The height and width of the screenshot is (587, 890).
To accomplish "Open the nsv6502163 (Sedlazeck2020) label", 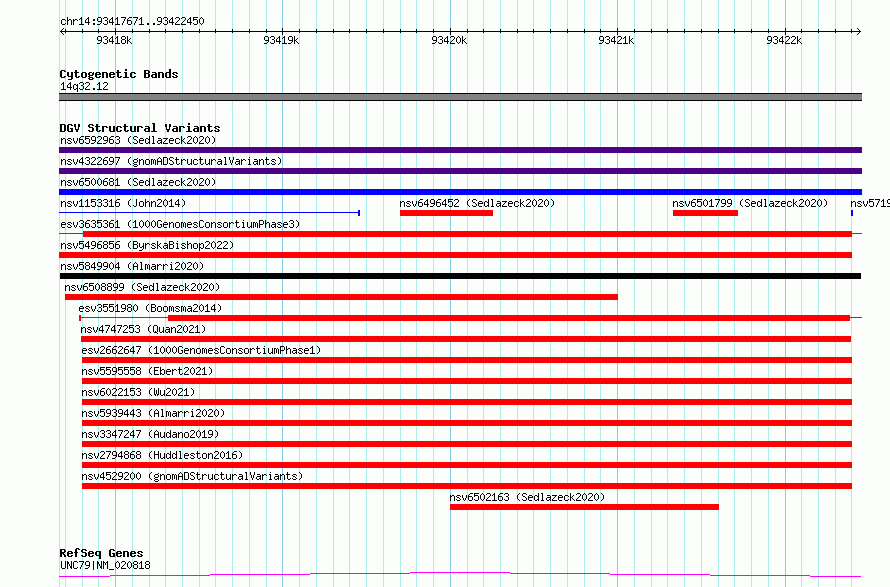I will (x=527, y=497).
